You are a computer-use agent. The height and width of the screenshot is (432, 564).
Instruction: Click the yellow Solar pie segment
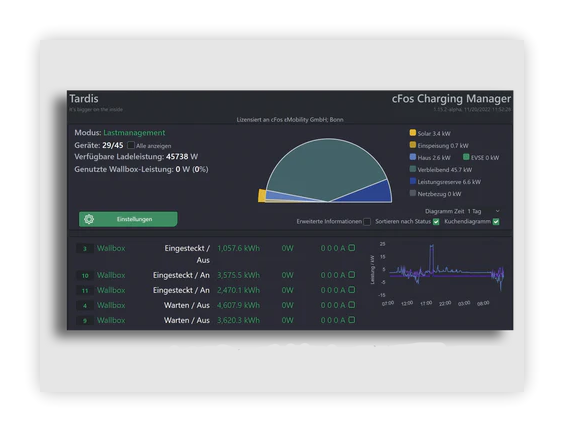pos(262,196)
